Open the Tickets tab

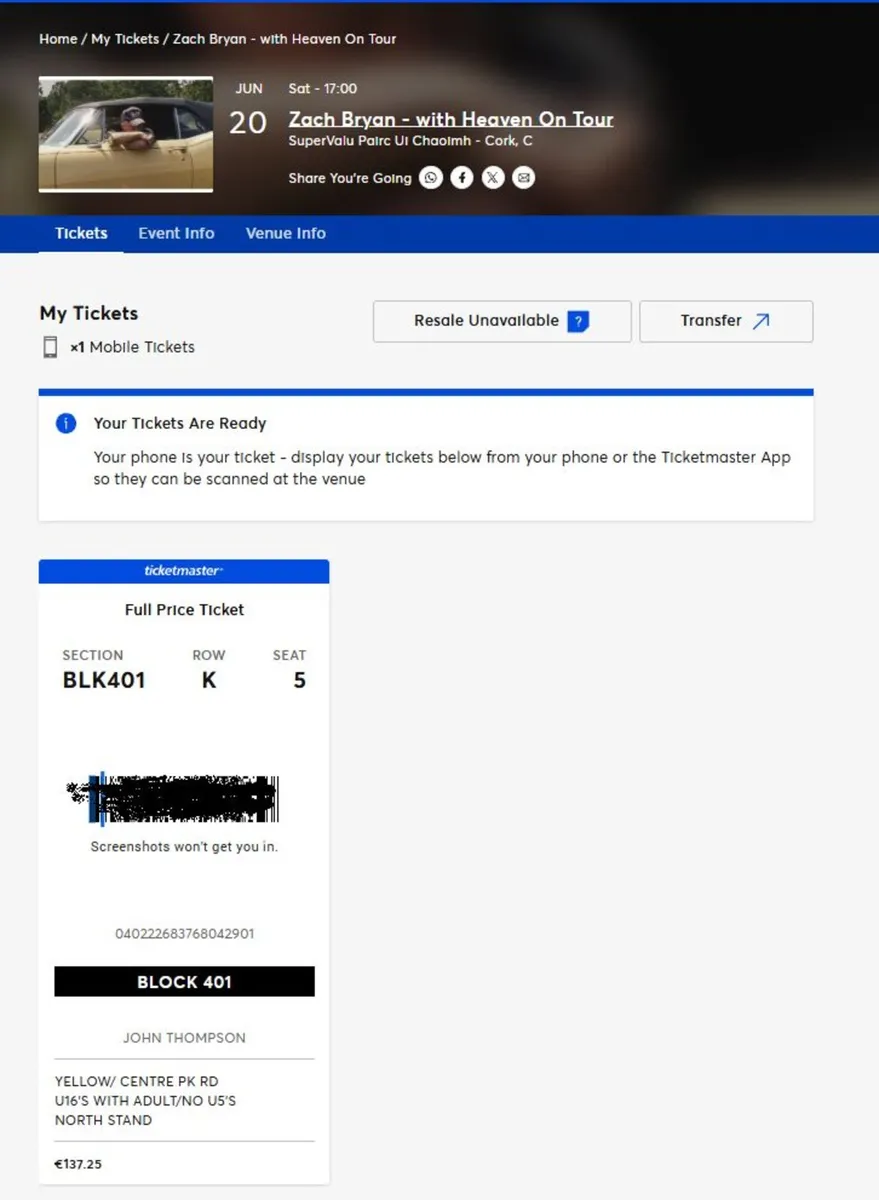[x=81, y=233]
